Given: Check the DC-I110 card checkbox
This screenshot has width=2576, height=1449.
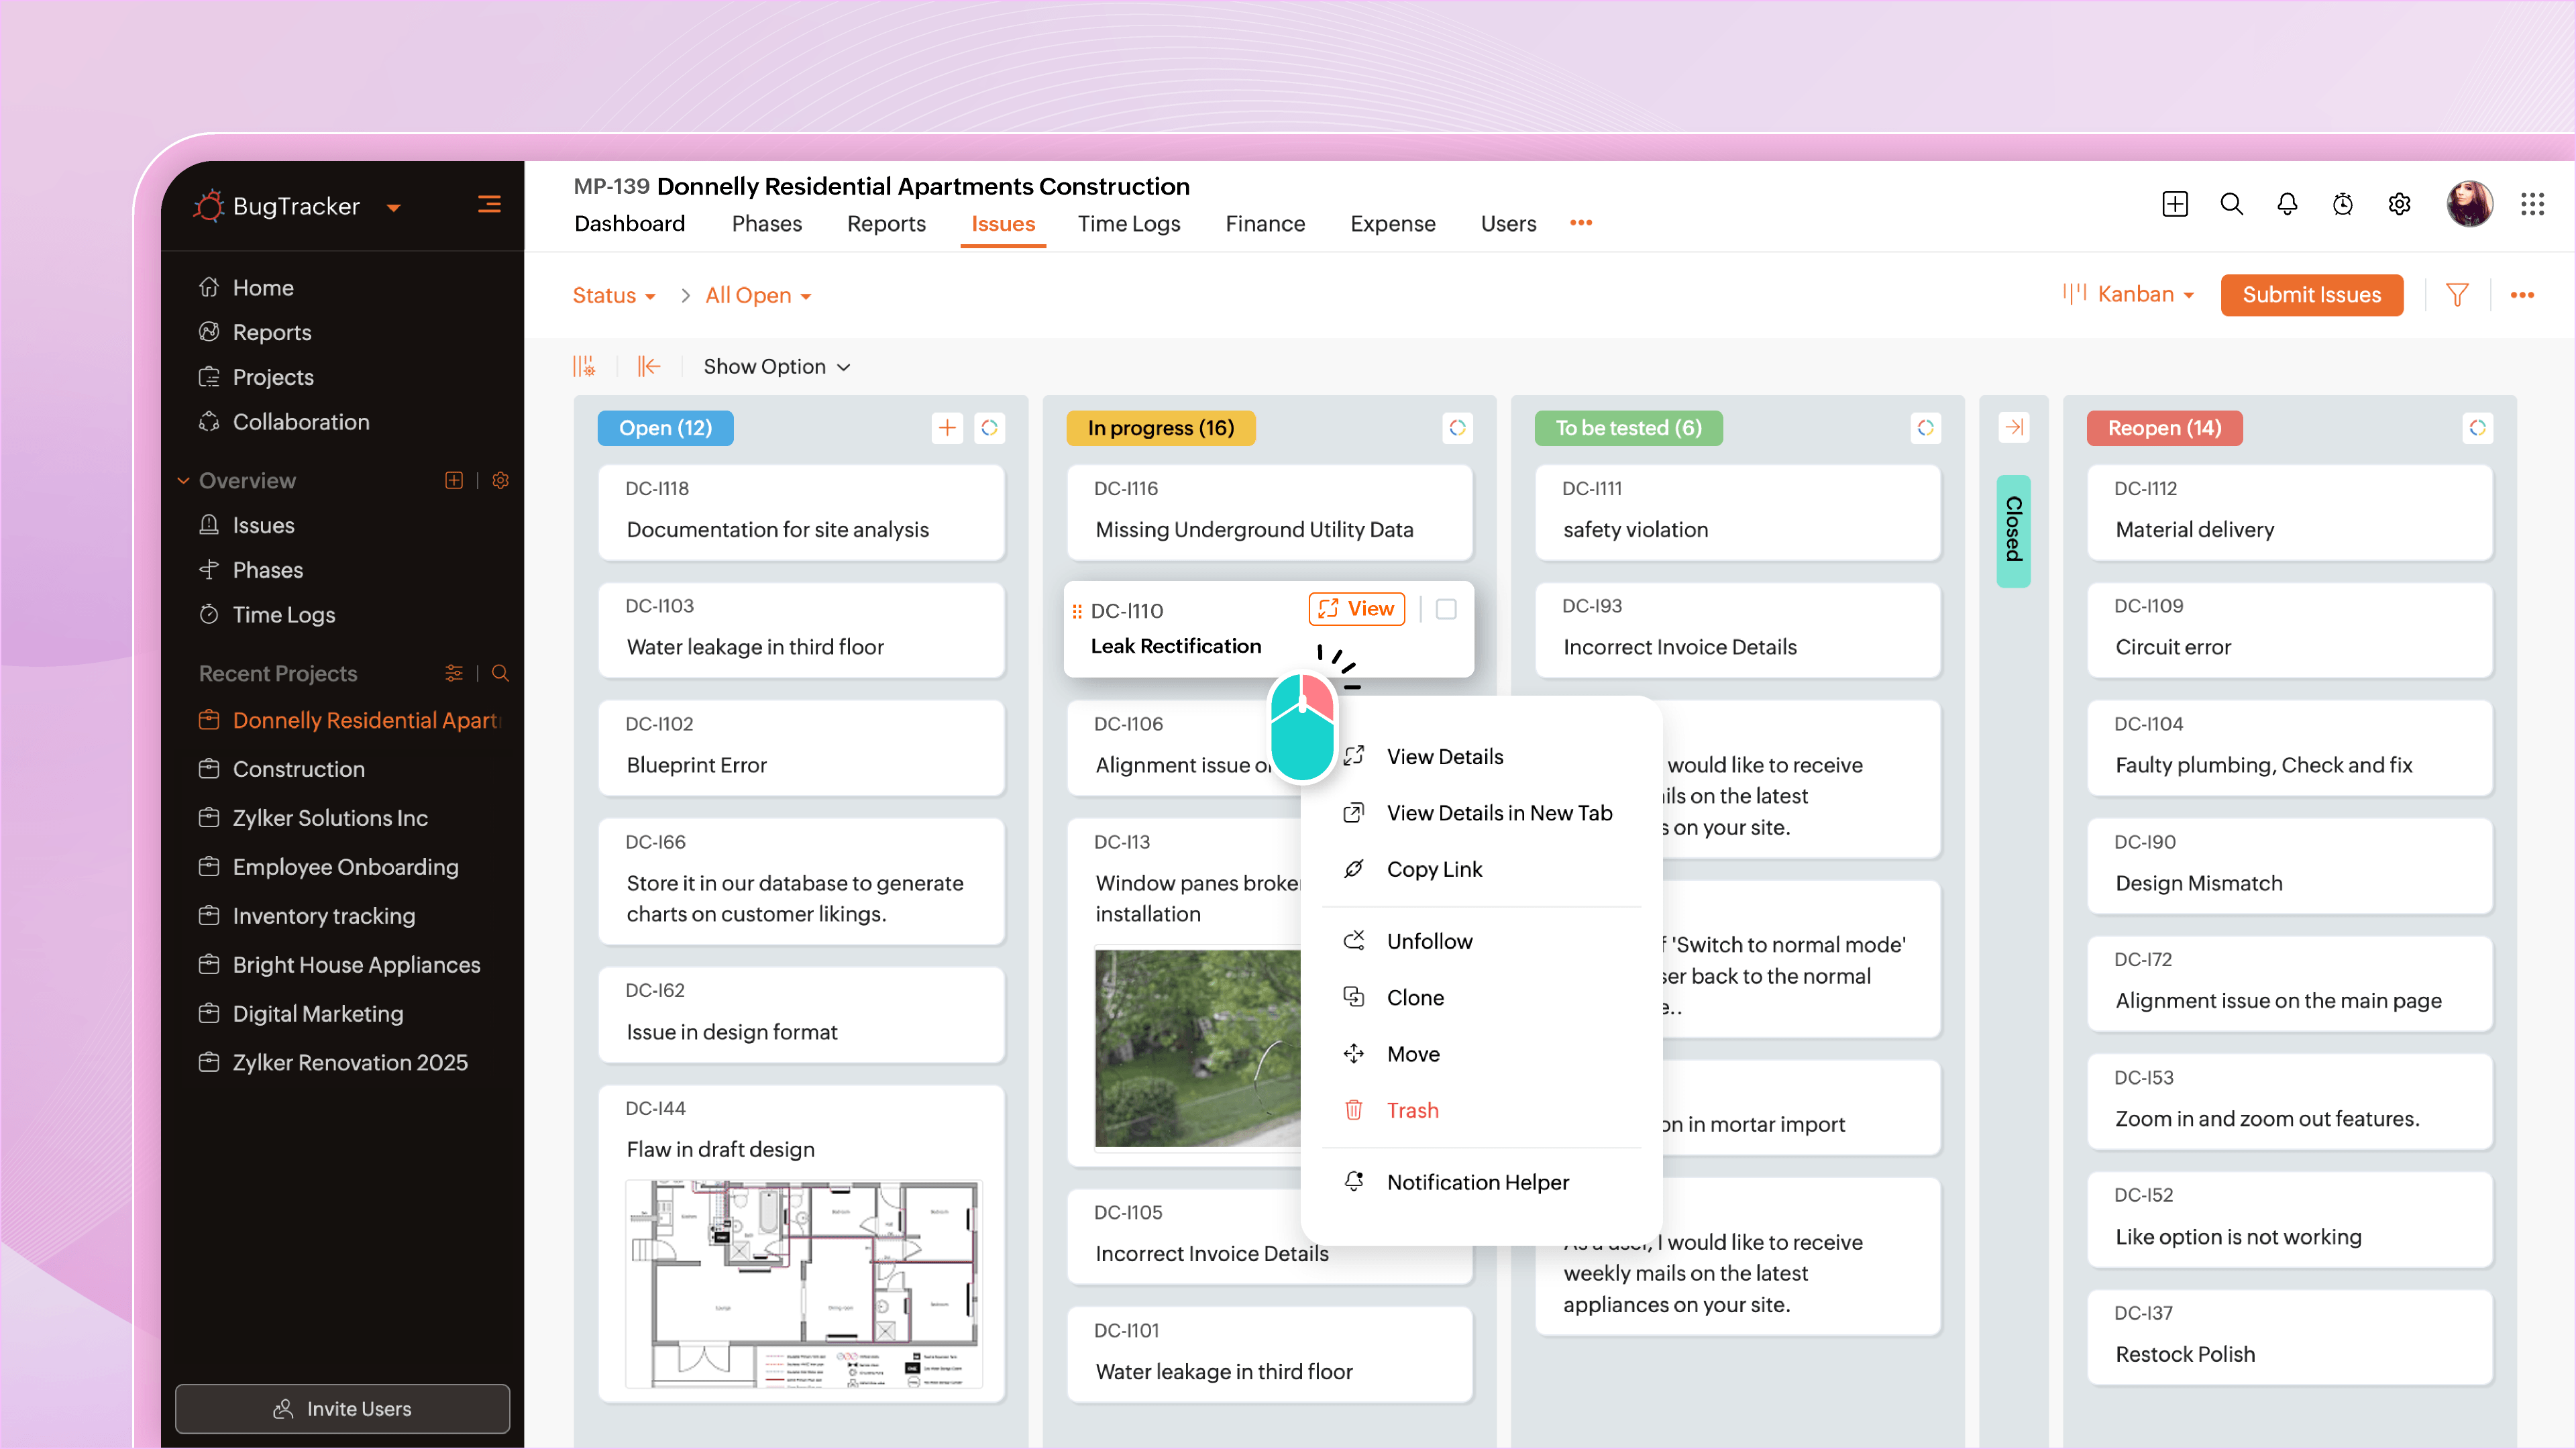Looking at the screenshot, I should click(x=1446, y=609).
